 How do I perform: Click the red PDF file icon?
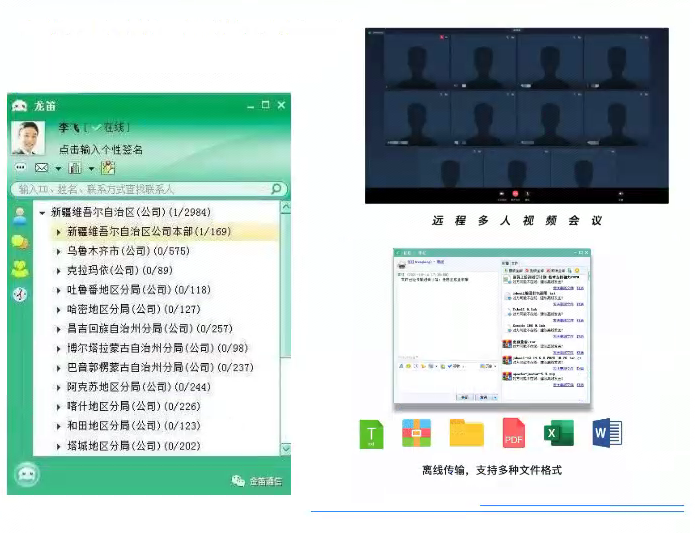[x=513, y=433]
